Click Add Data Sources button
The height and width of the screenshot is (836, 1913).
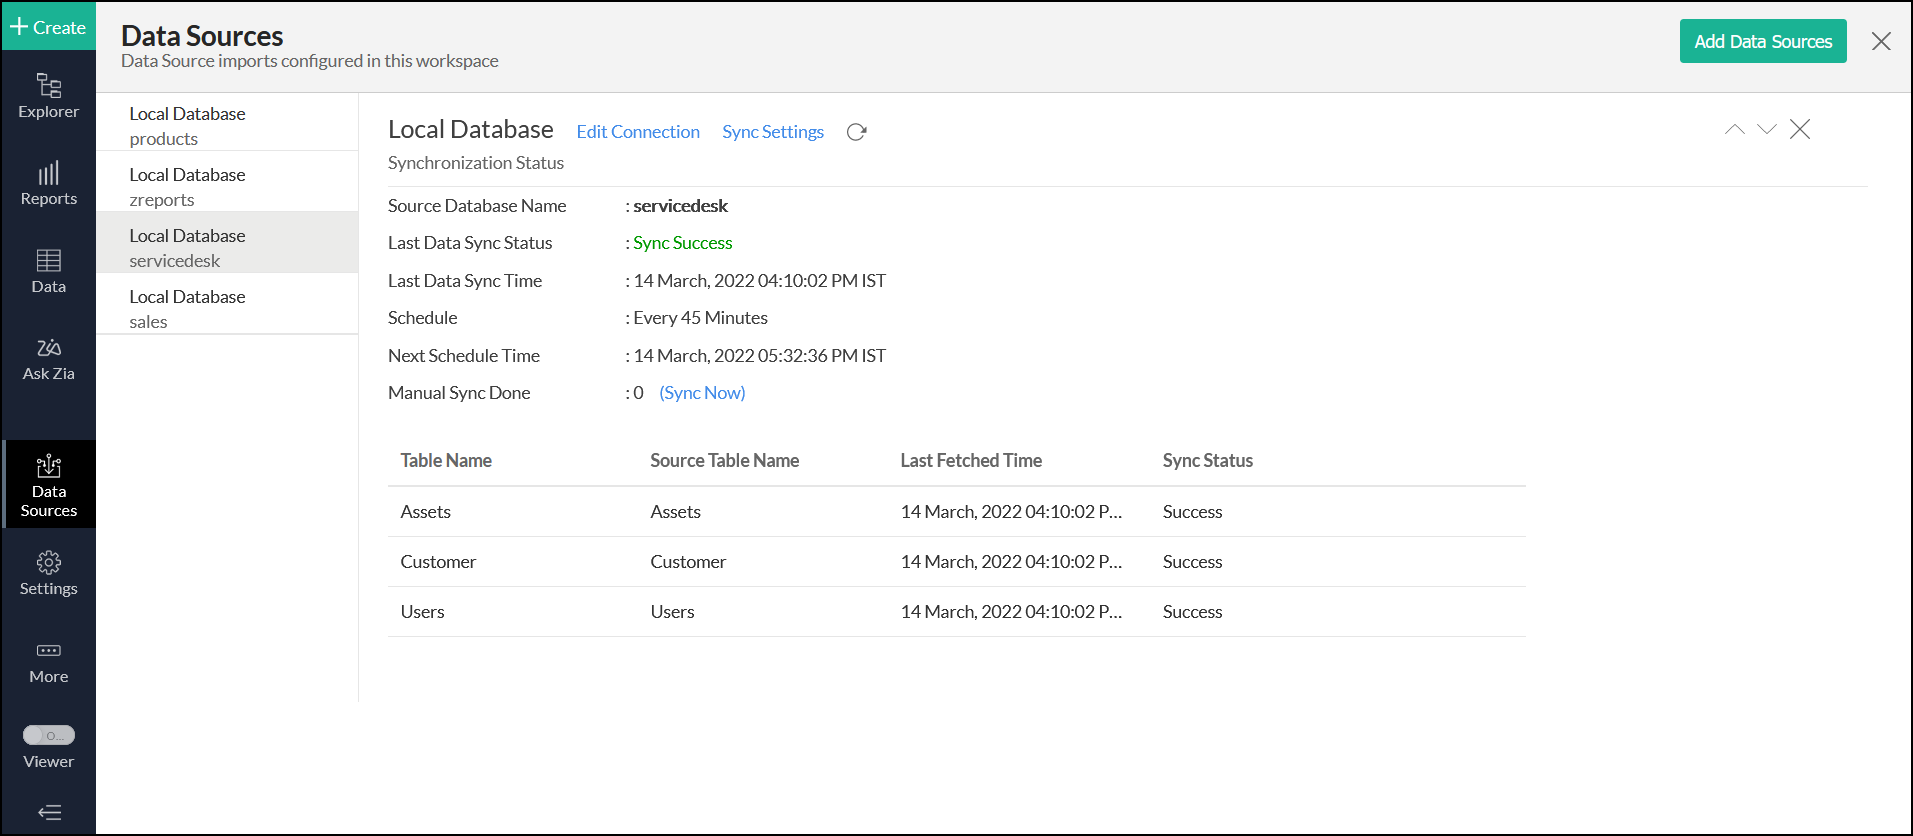(1762, 41)
